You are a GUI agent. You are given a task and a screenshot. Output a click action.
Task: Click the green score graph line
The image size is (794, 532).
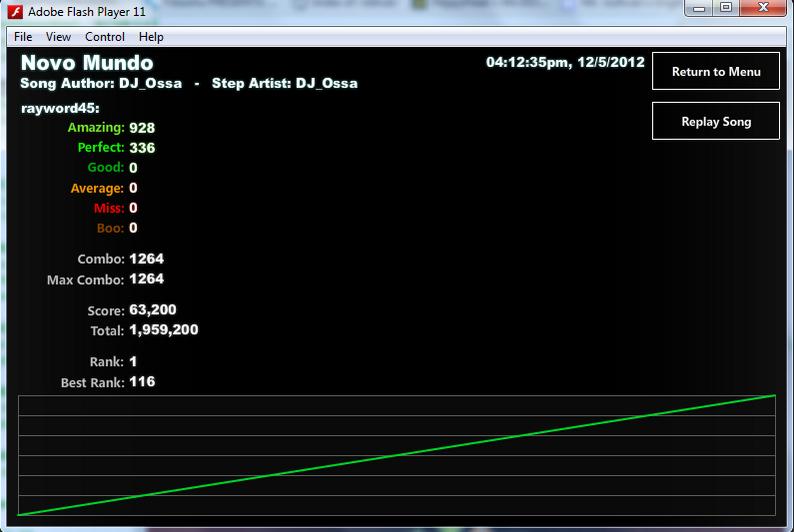tap(396, 455)
